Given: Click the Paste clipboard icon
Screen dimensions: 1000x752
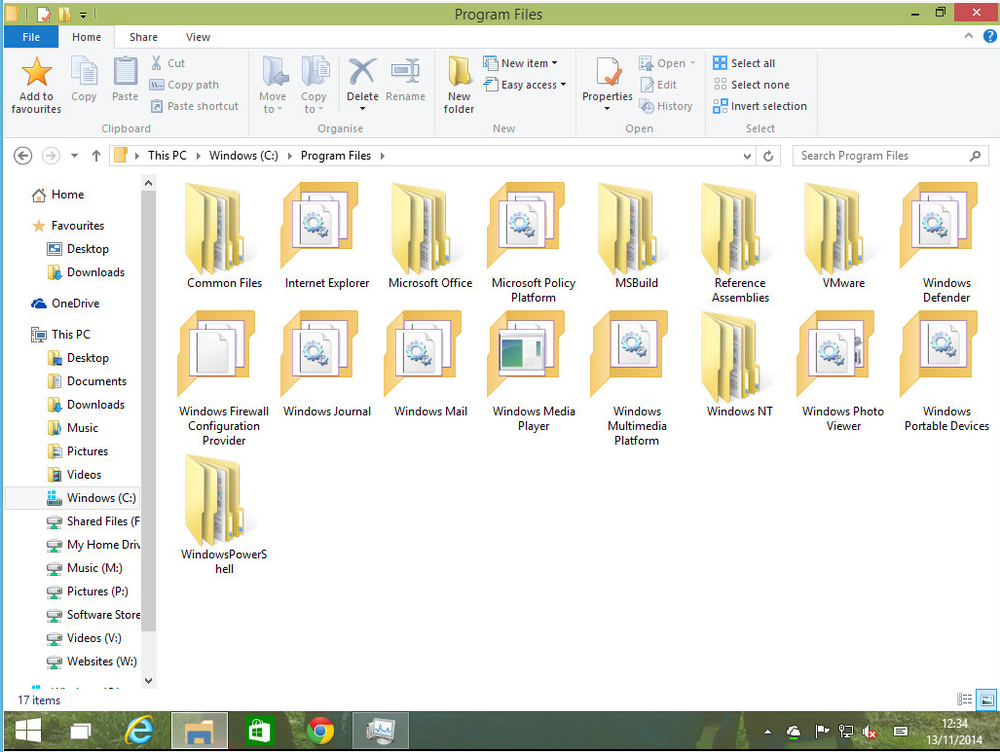Looking at the screenshot, I should [x=125, y=71].
